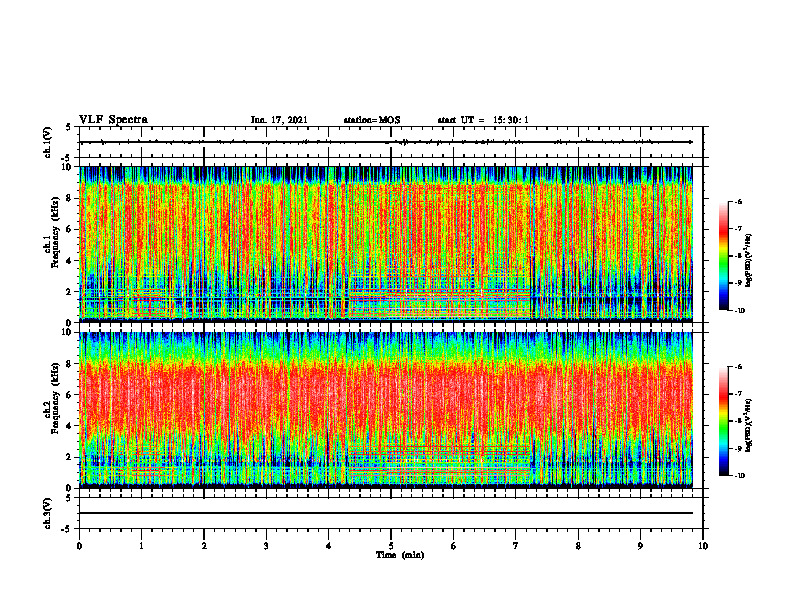Click the "-8" label on ch.1 colorbar

click(739, 256)
